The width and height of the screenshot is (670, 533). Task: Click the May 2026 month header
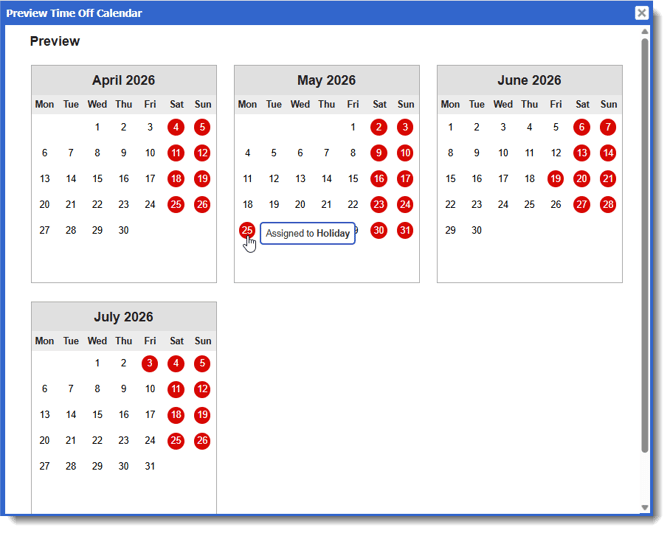326,80
